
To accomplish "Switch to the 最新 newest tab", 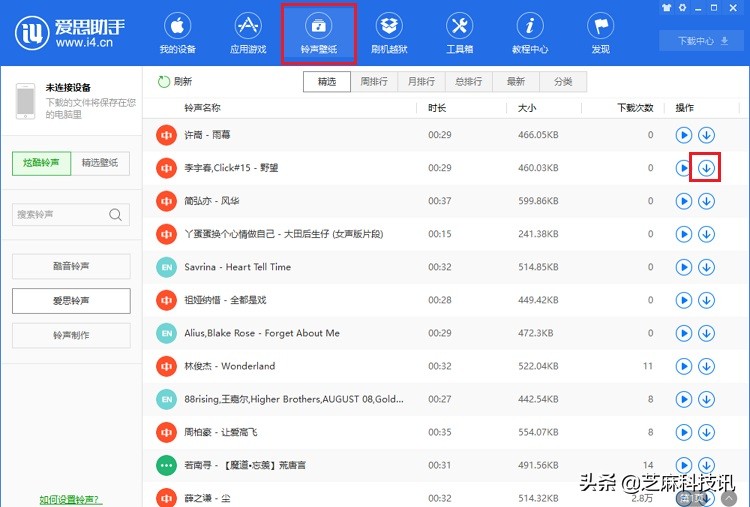I will [516, 82].
